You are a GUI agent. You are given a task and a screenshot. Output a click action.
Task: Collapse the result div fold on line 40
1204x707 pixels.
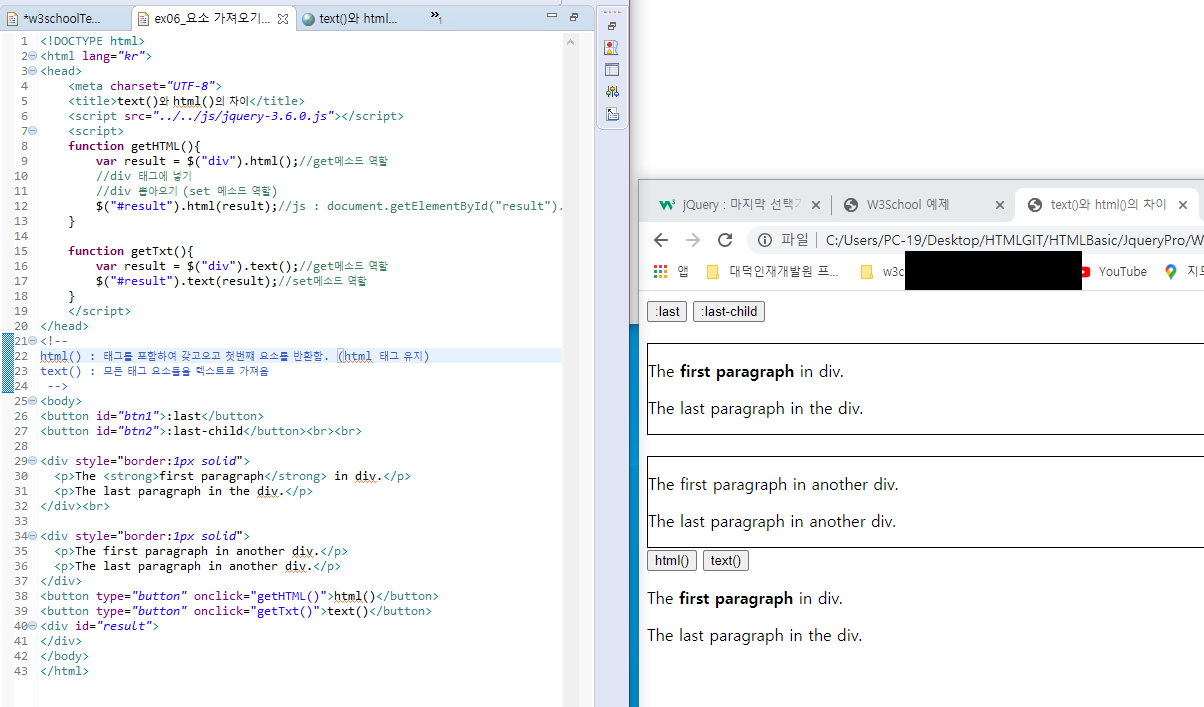click(35, 626)
